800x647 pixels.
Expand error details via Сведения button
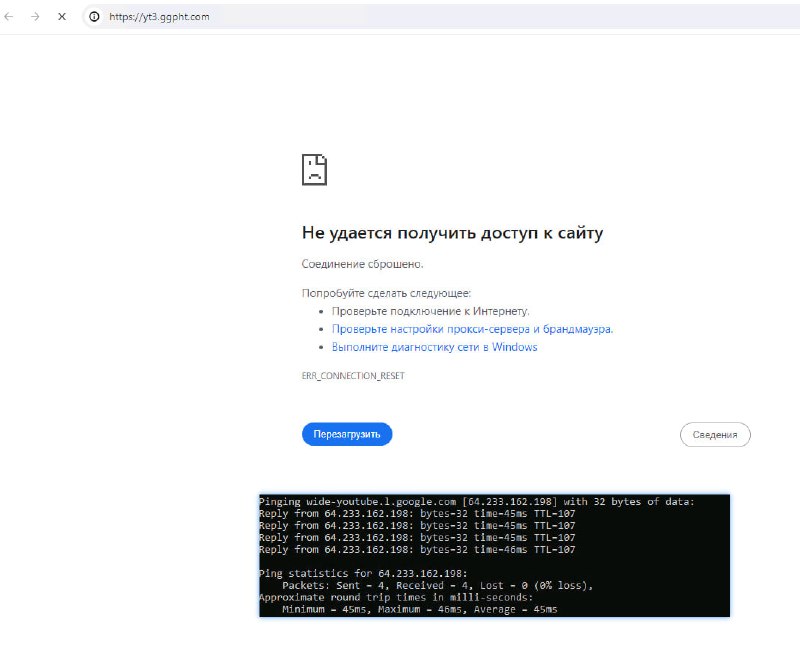(714, 434)
